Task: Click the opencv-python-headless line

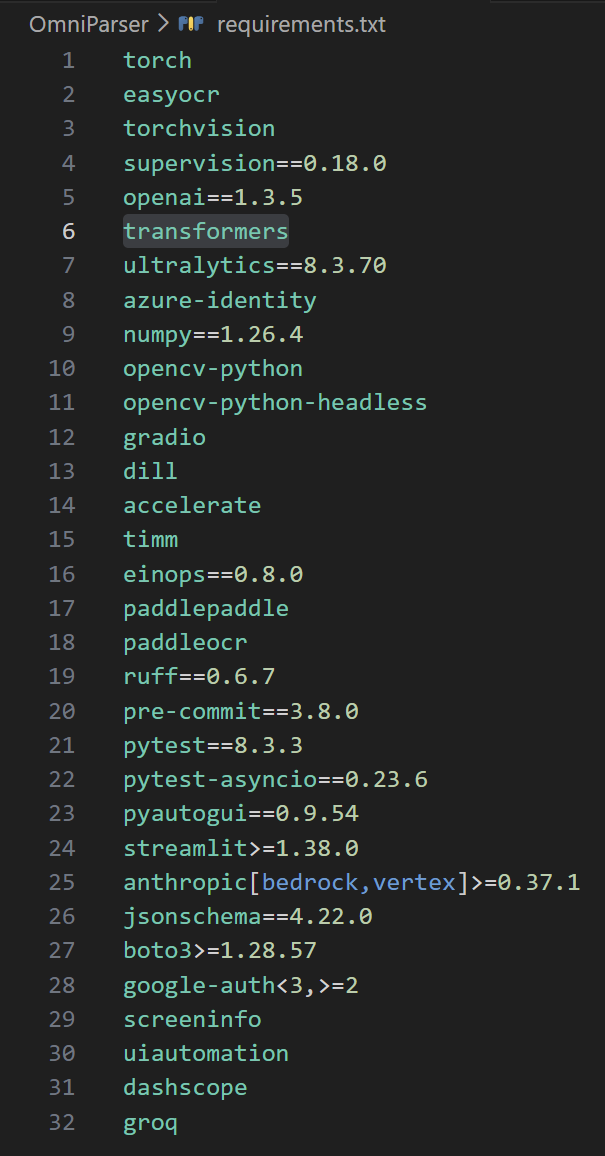Action: pos(275,402)
